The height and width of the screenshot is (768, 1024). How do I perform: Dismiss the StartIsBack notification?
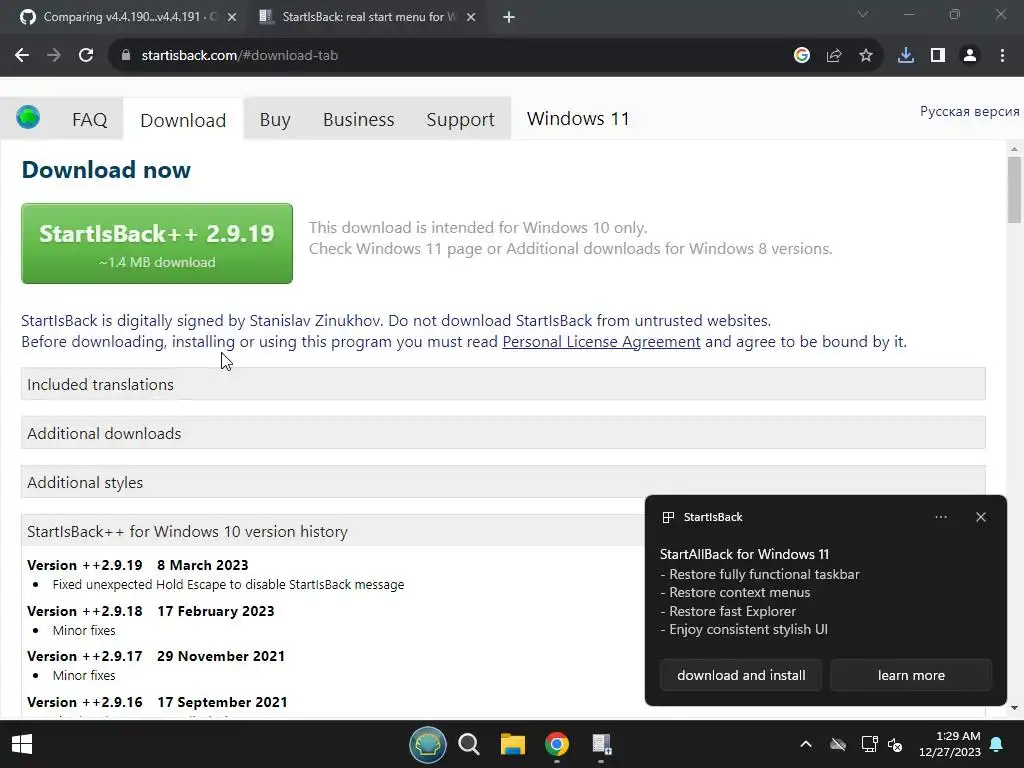981,517
